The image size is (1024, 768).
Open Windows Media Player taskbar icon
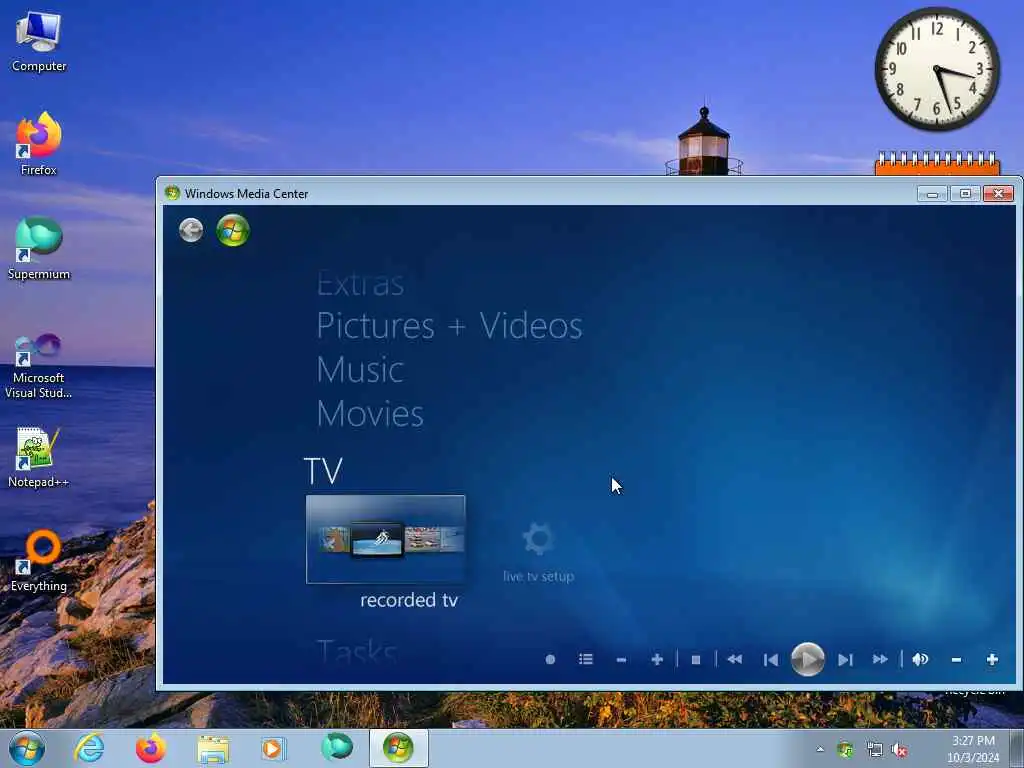tap(274, 749)
